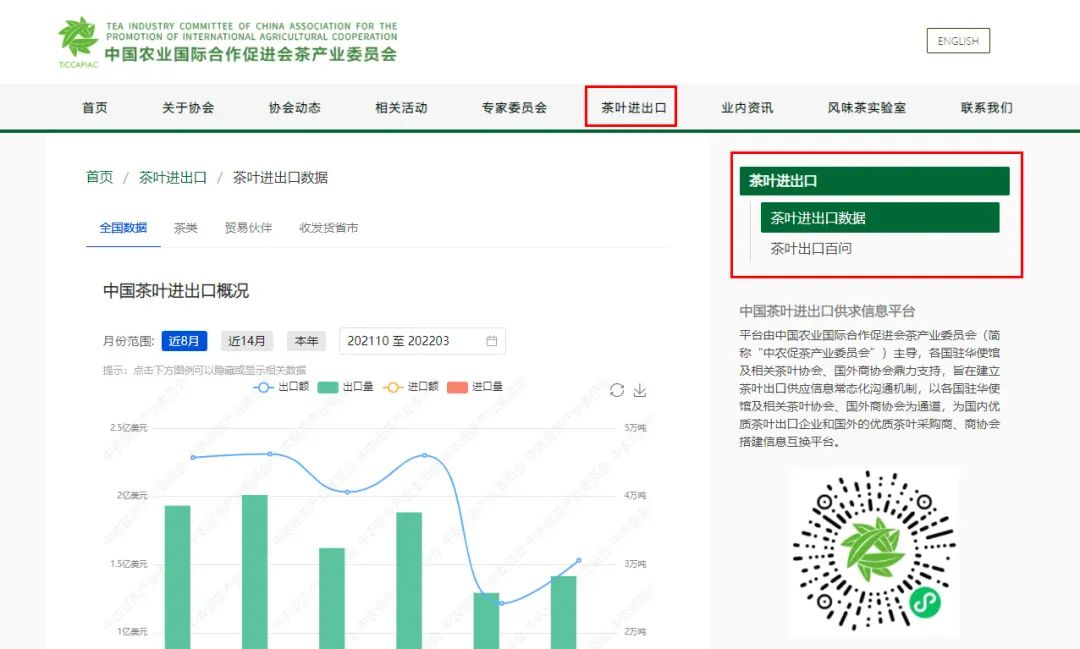Select 茶叶进出口数据 in sidebar

879,218
